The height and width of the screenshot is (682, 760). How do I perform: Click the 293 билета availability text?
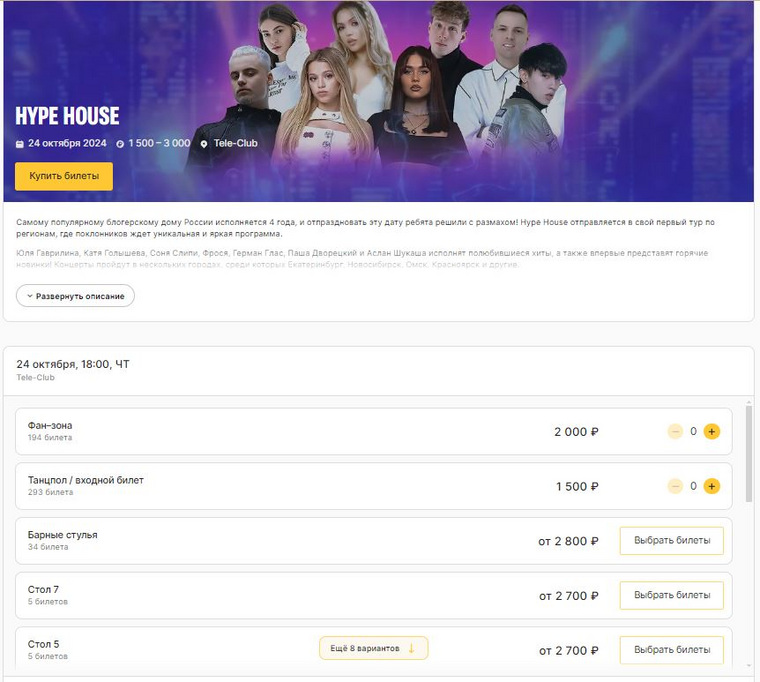[x=50, y=492]
